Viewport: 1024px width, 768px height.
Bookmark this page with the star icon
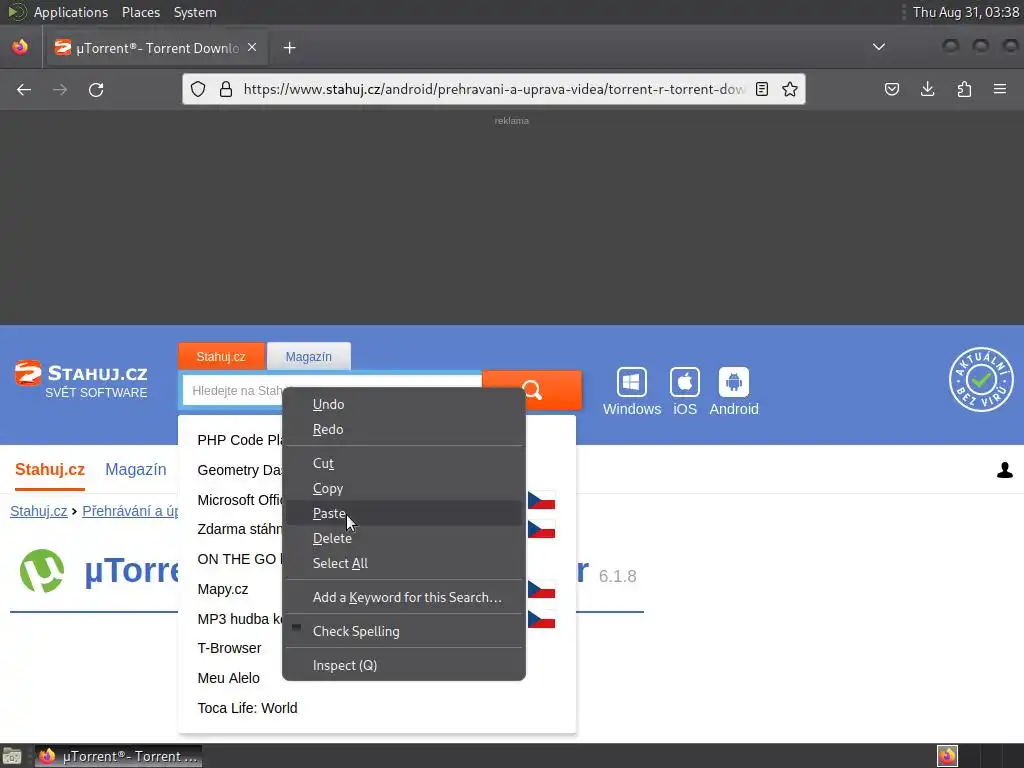790,89
